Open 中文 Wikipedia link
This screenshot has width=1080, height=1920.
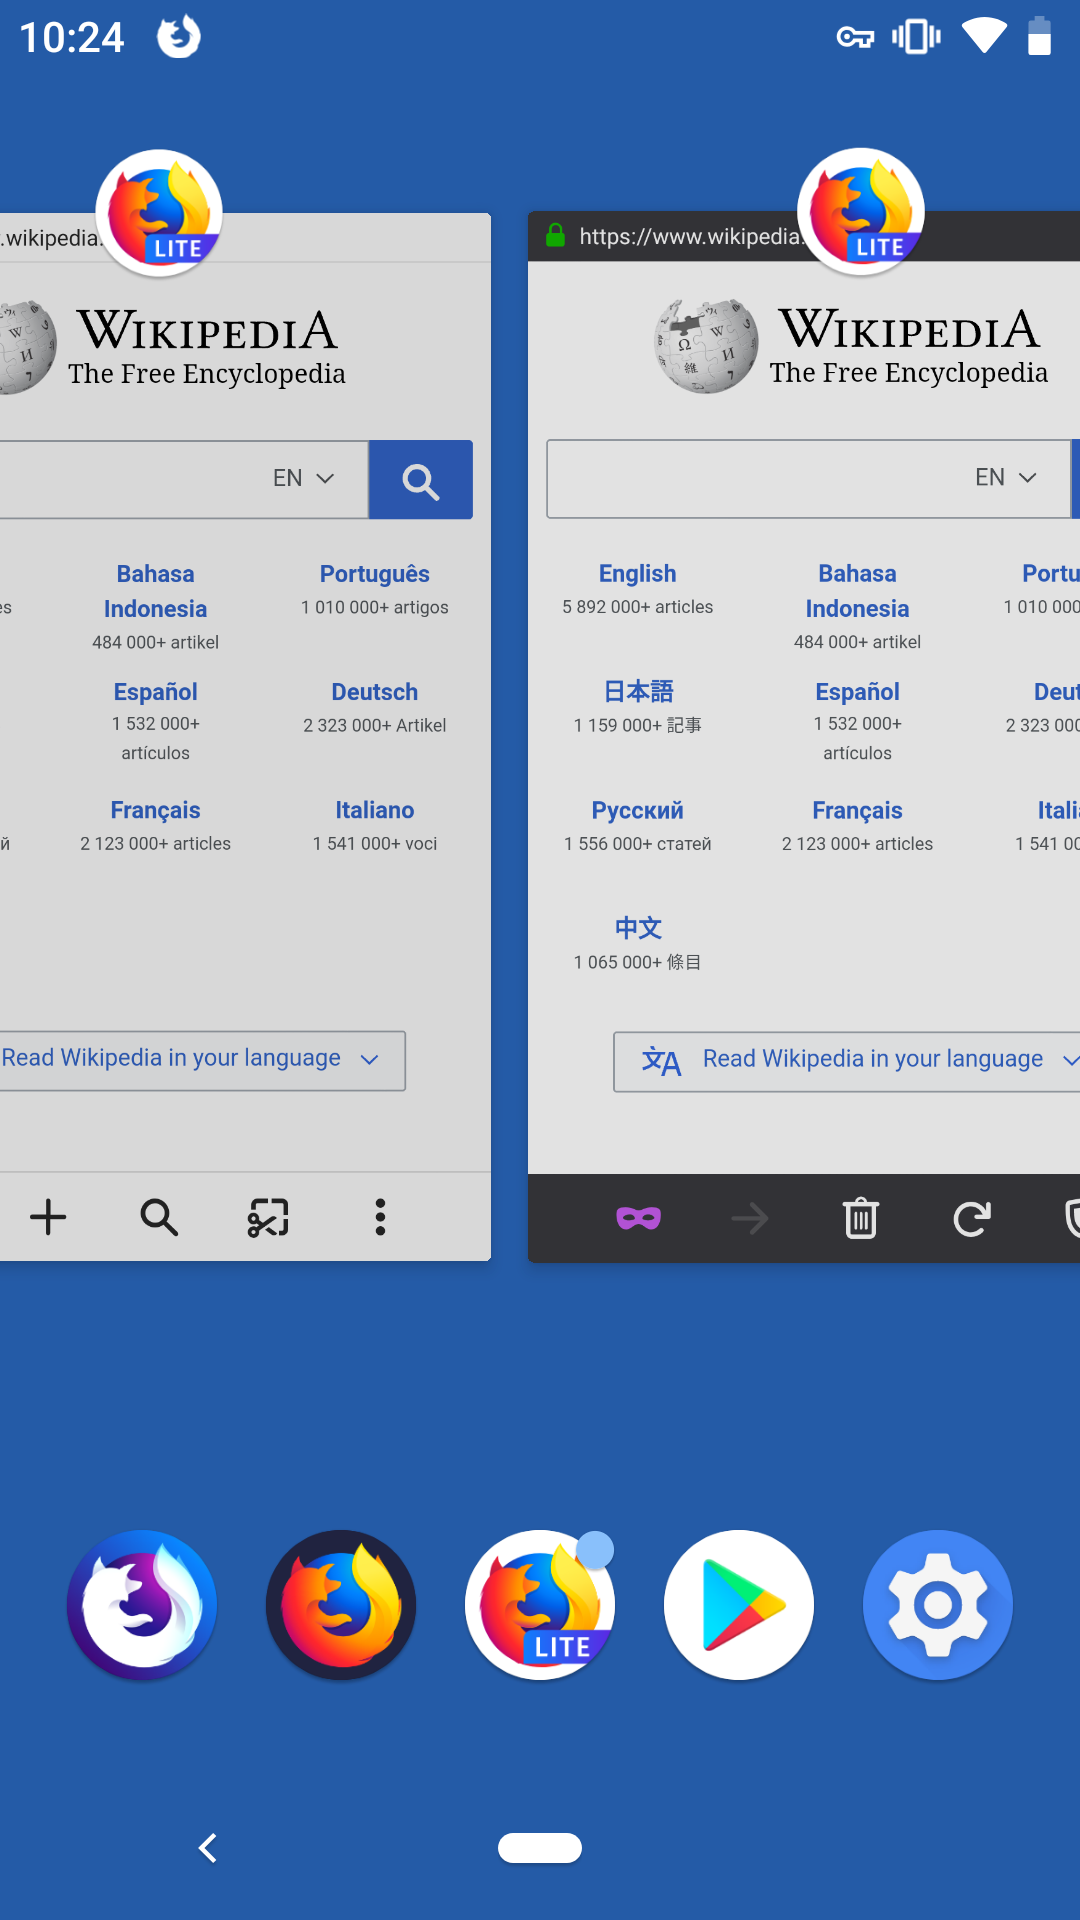point(638,928)
